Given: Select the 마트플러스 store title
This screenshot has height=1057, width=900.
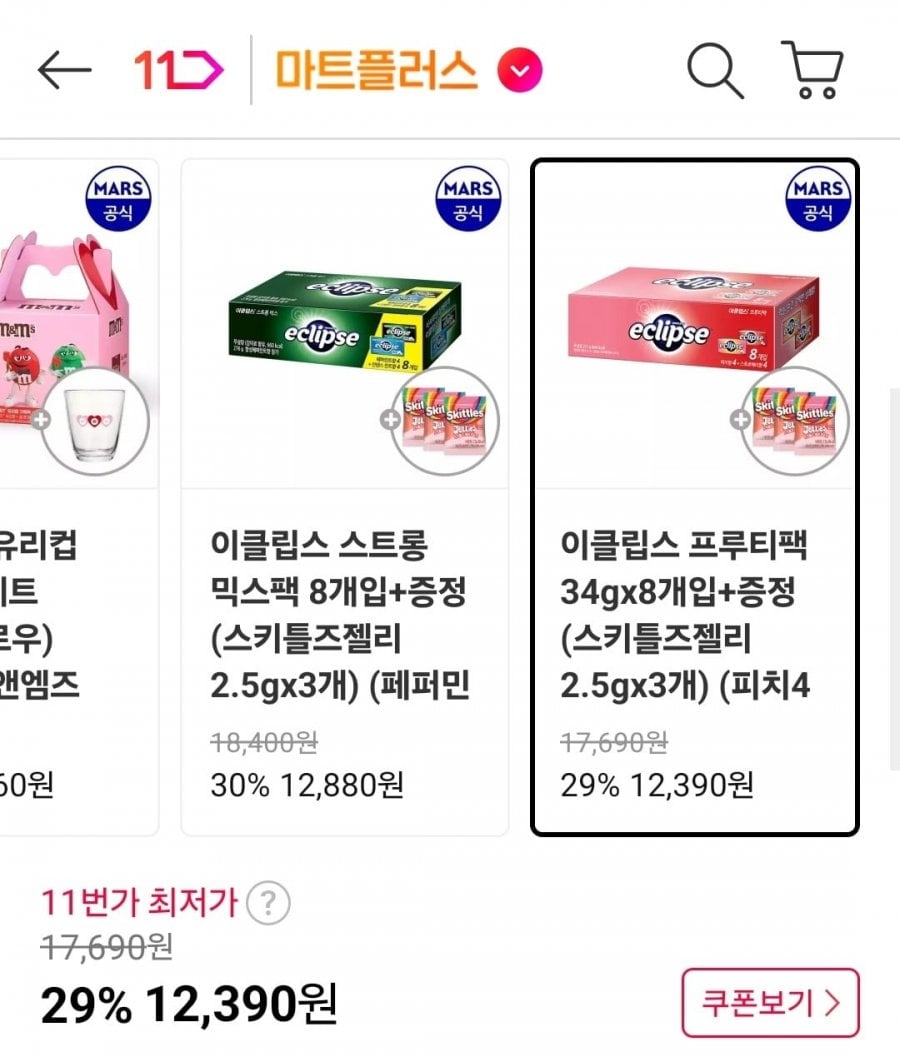Looking at the screenshot, I should [x=376, y=70].
